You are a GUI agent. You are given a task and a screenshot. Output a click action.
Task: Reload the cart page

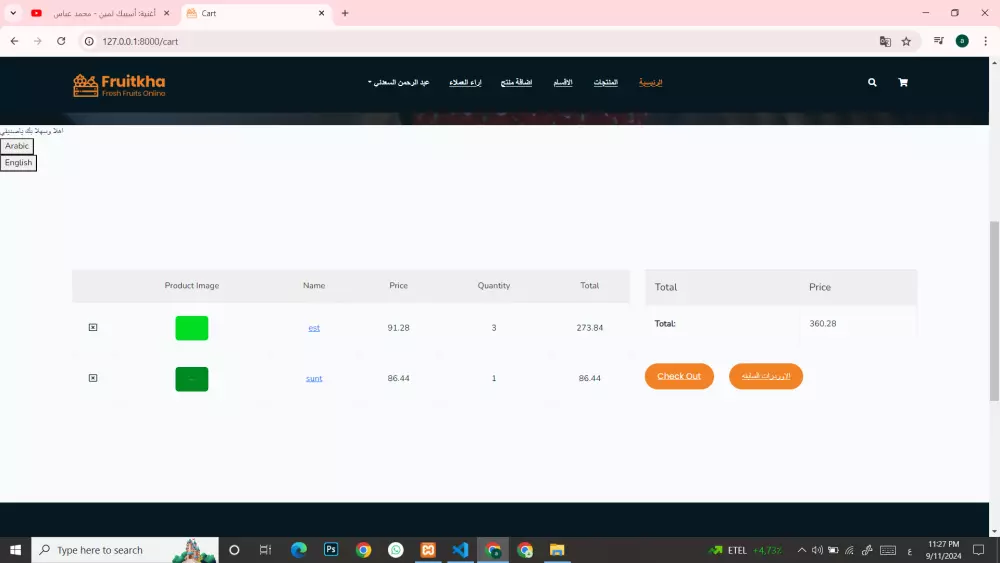(61, 41)
